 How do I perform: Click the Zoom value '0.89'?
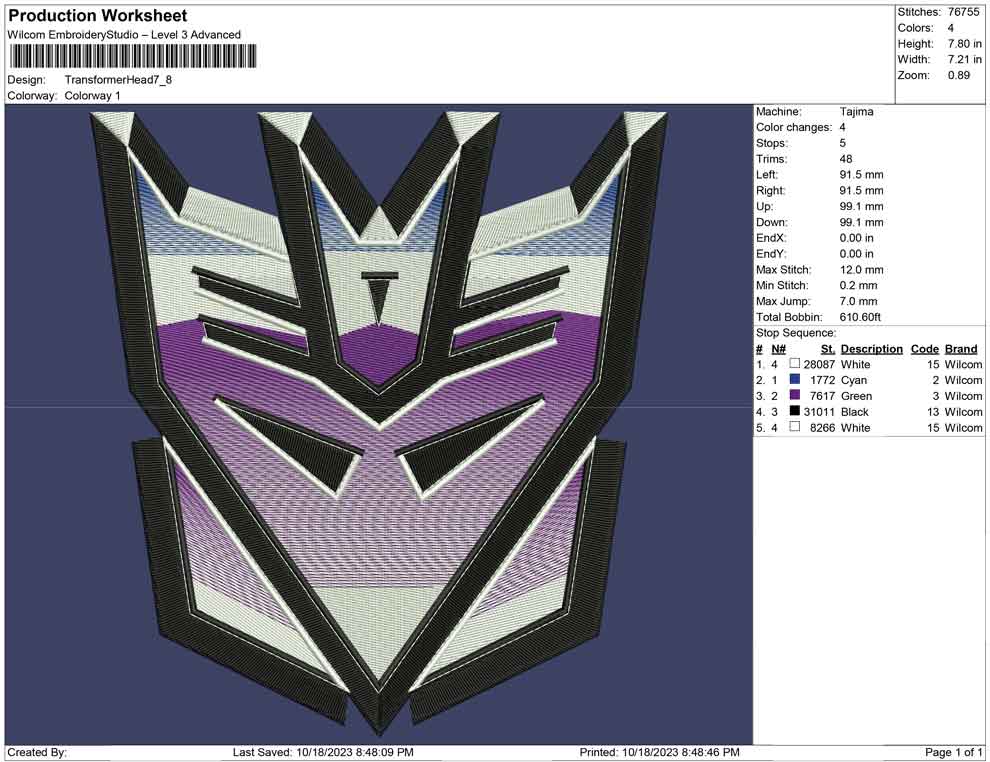pos(958,75)
